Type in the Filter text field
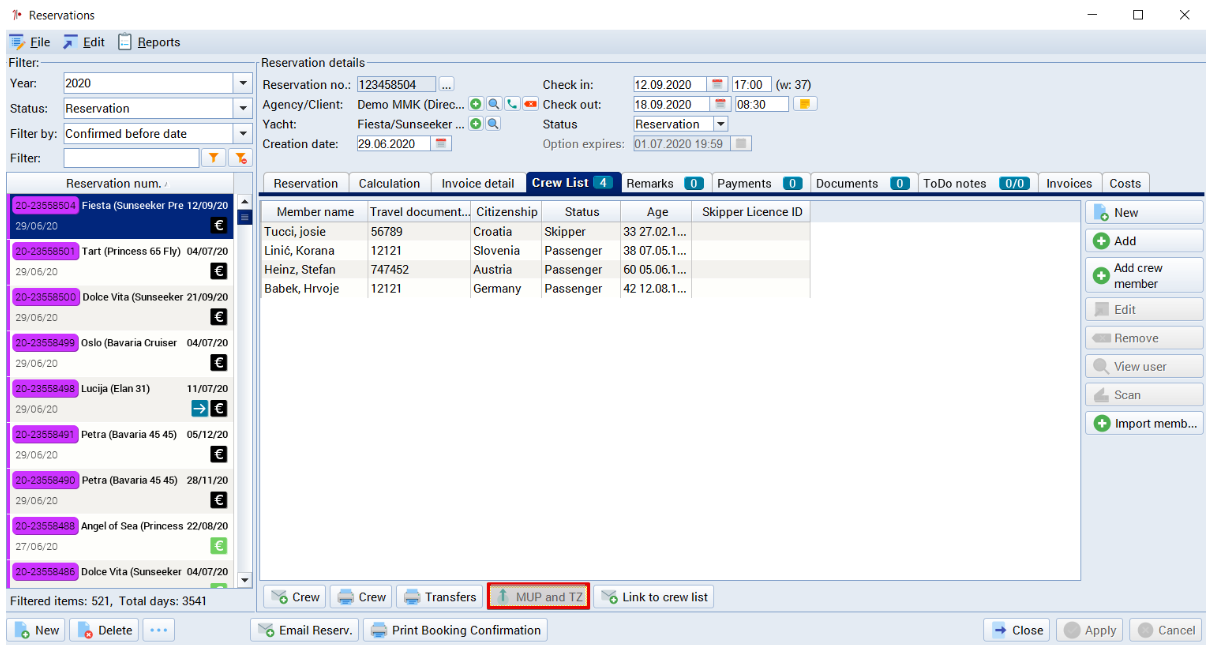Viewport: 1210px width, 653px height. 130,158
